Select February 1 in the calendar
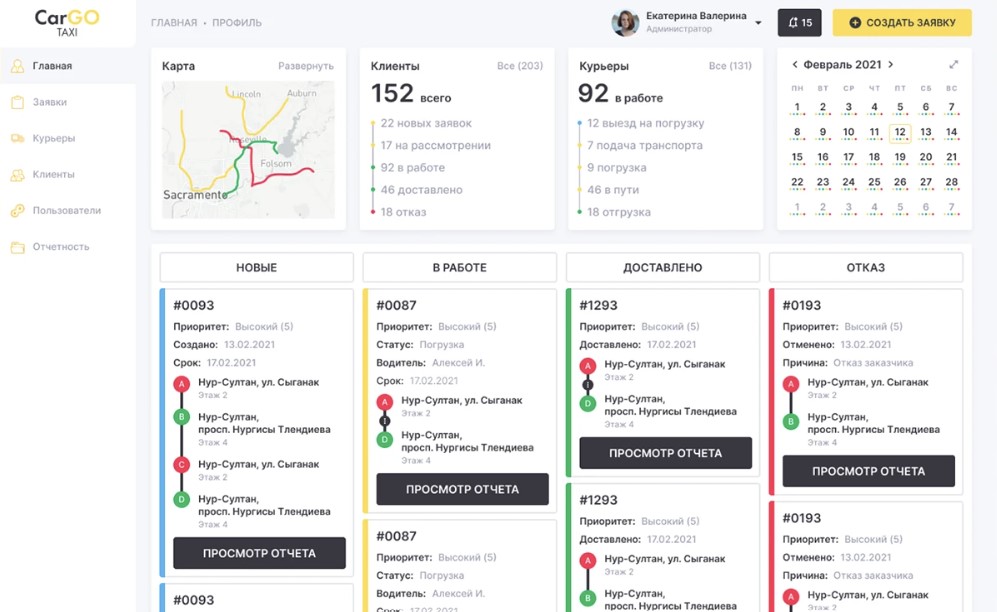 797,107
